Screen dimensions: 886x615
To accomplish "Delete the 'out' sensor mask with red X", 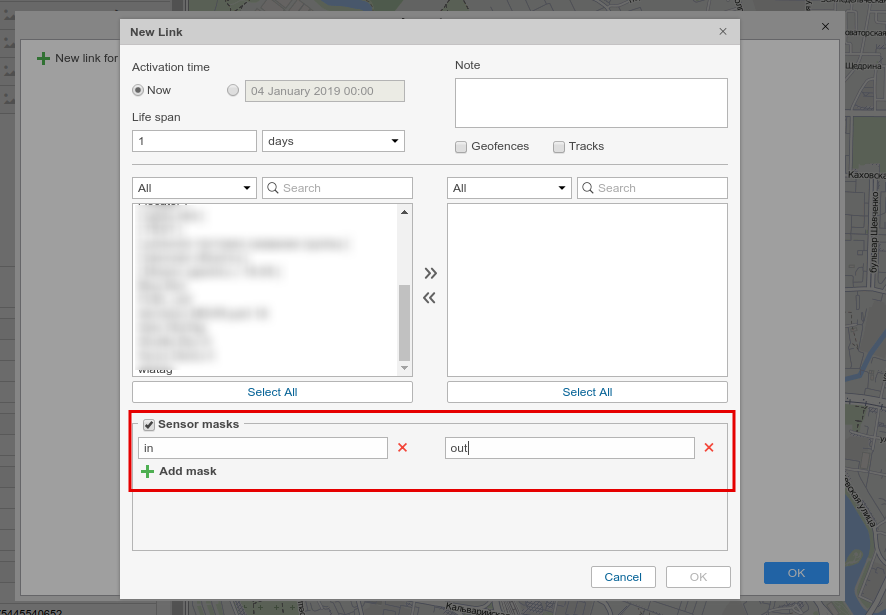I will (709, 448).
